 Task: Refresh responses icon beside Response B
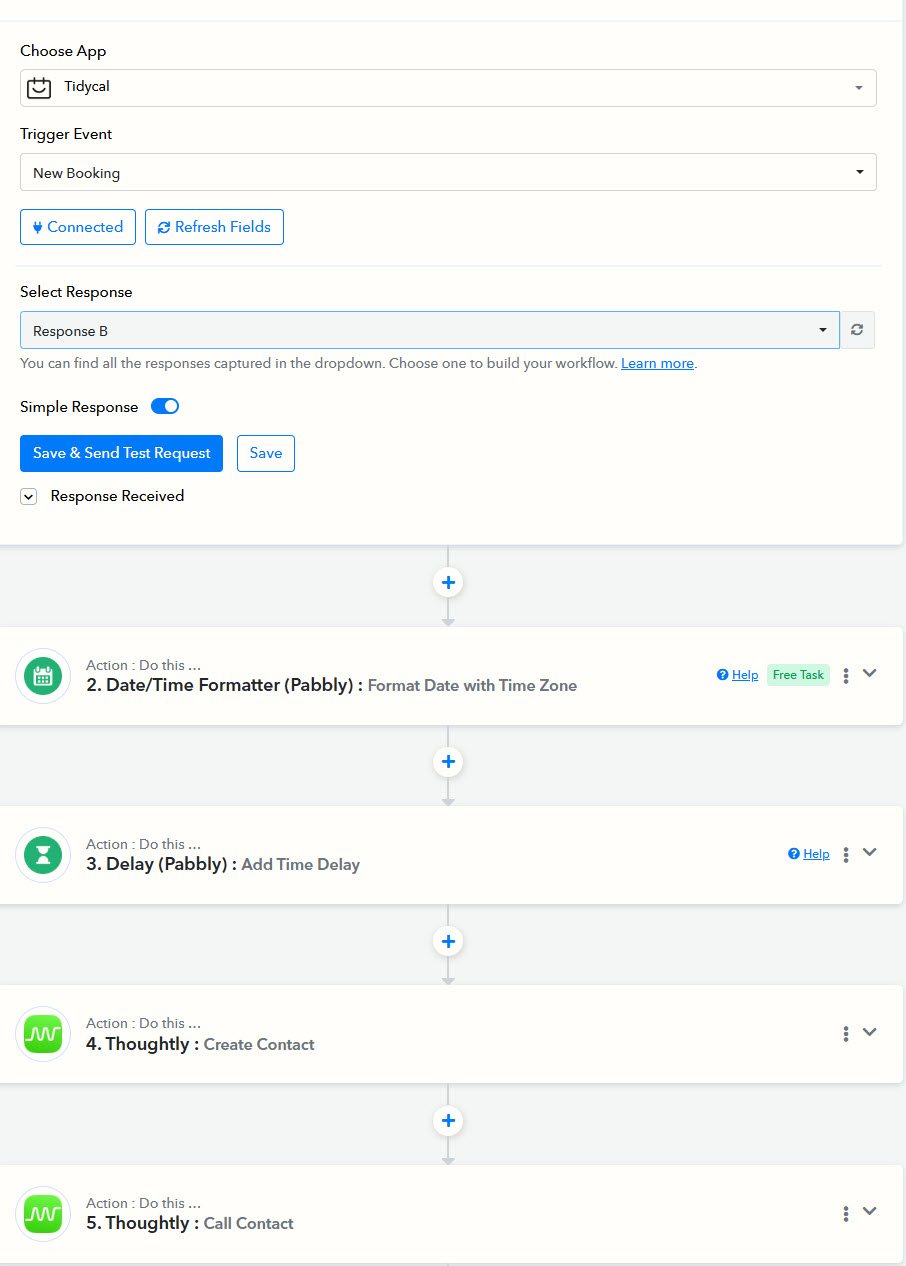(857, 330)
